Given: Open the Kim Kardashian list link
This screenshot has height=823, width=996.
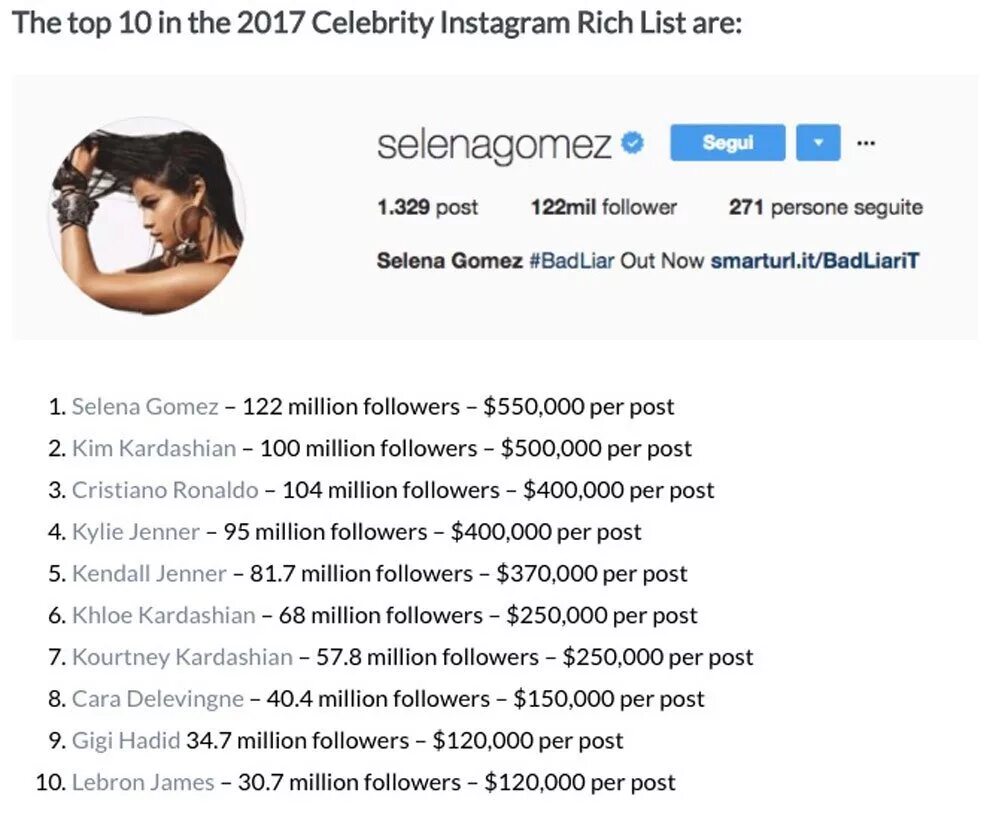Looking at the screenshot, I should tap(154, 449).
